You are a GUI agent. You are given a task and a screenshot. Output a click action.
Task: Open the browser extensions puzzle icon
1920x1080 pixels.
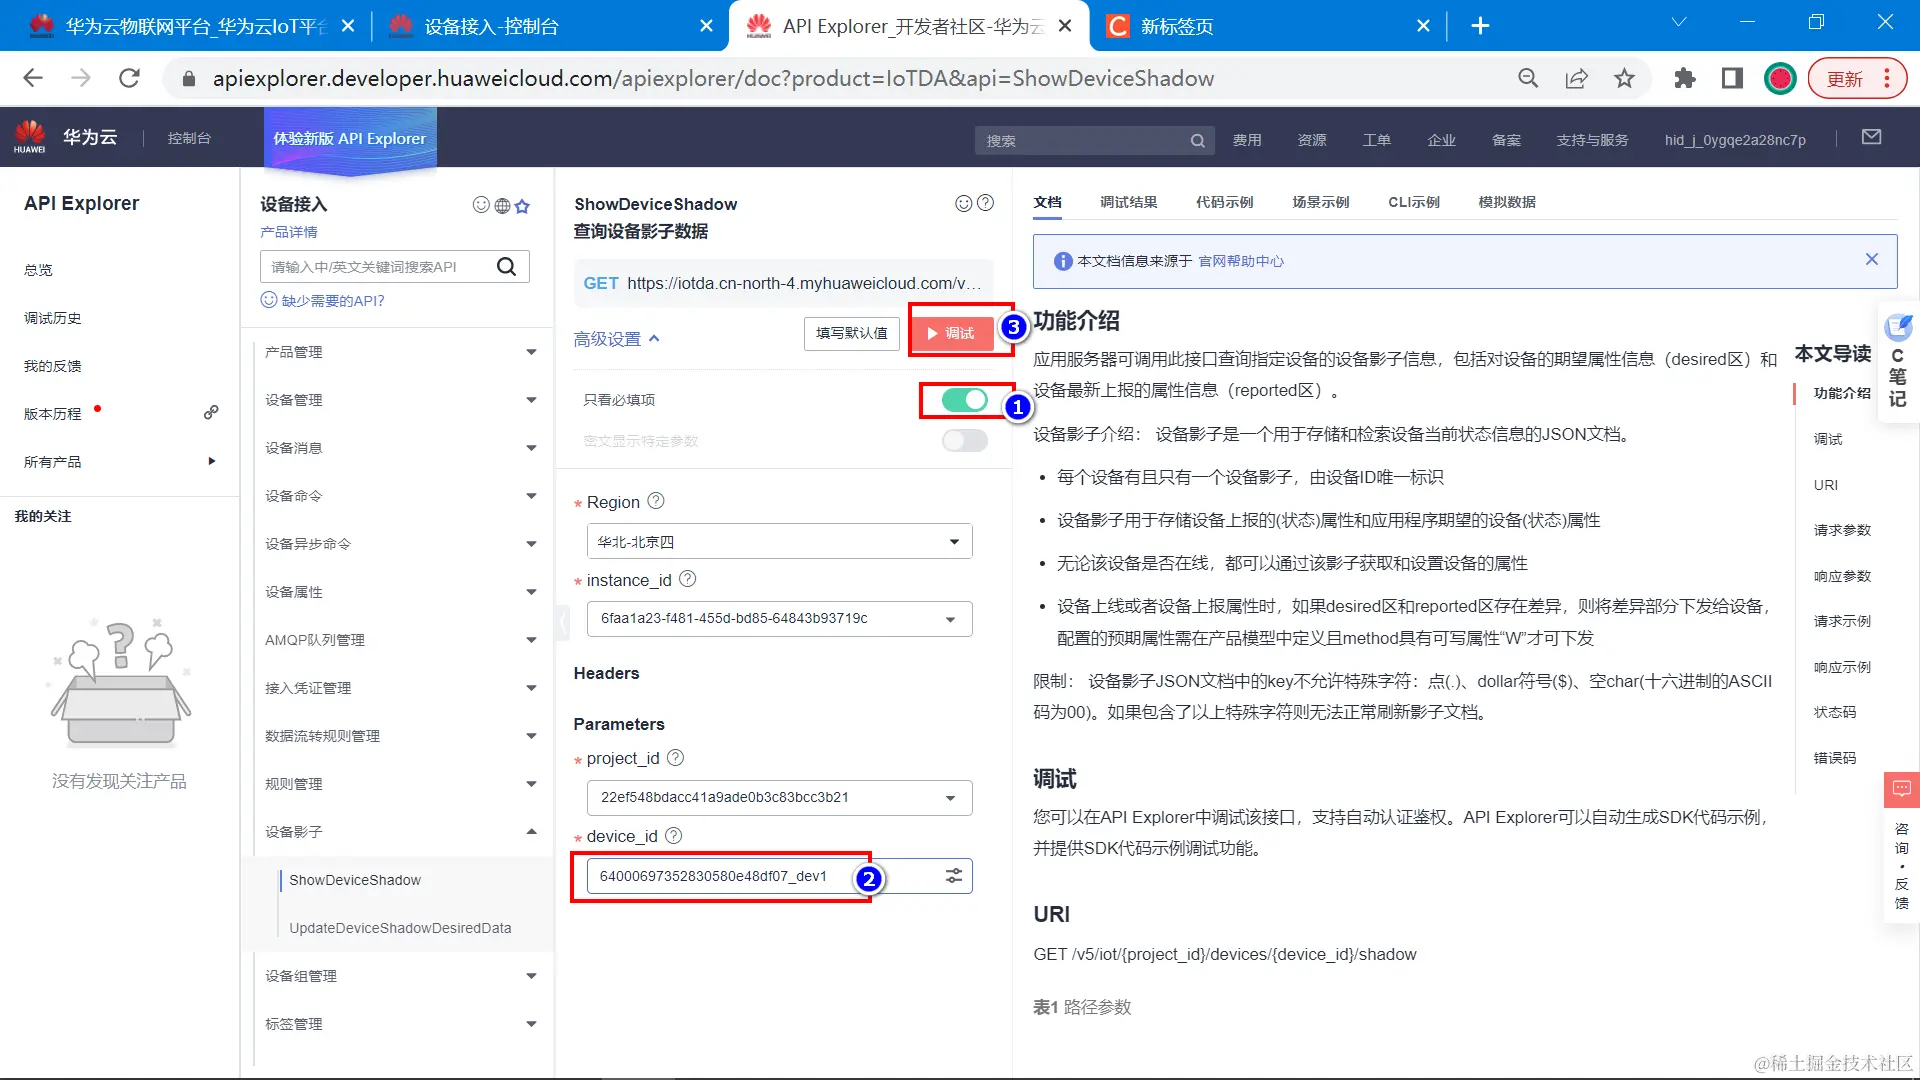point(1685,78)
